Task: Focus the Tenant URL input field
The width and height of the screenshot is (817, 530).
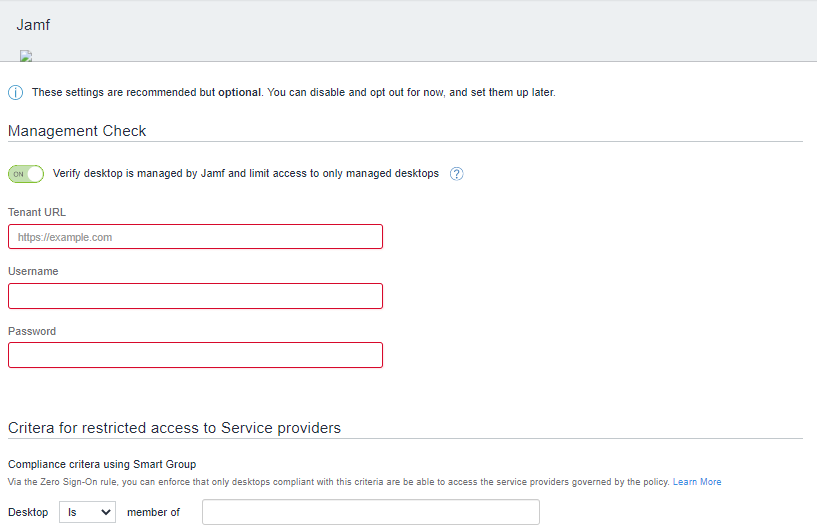Action: [195, 237]
